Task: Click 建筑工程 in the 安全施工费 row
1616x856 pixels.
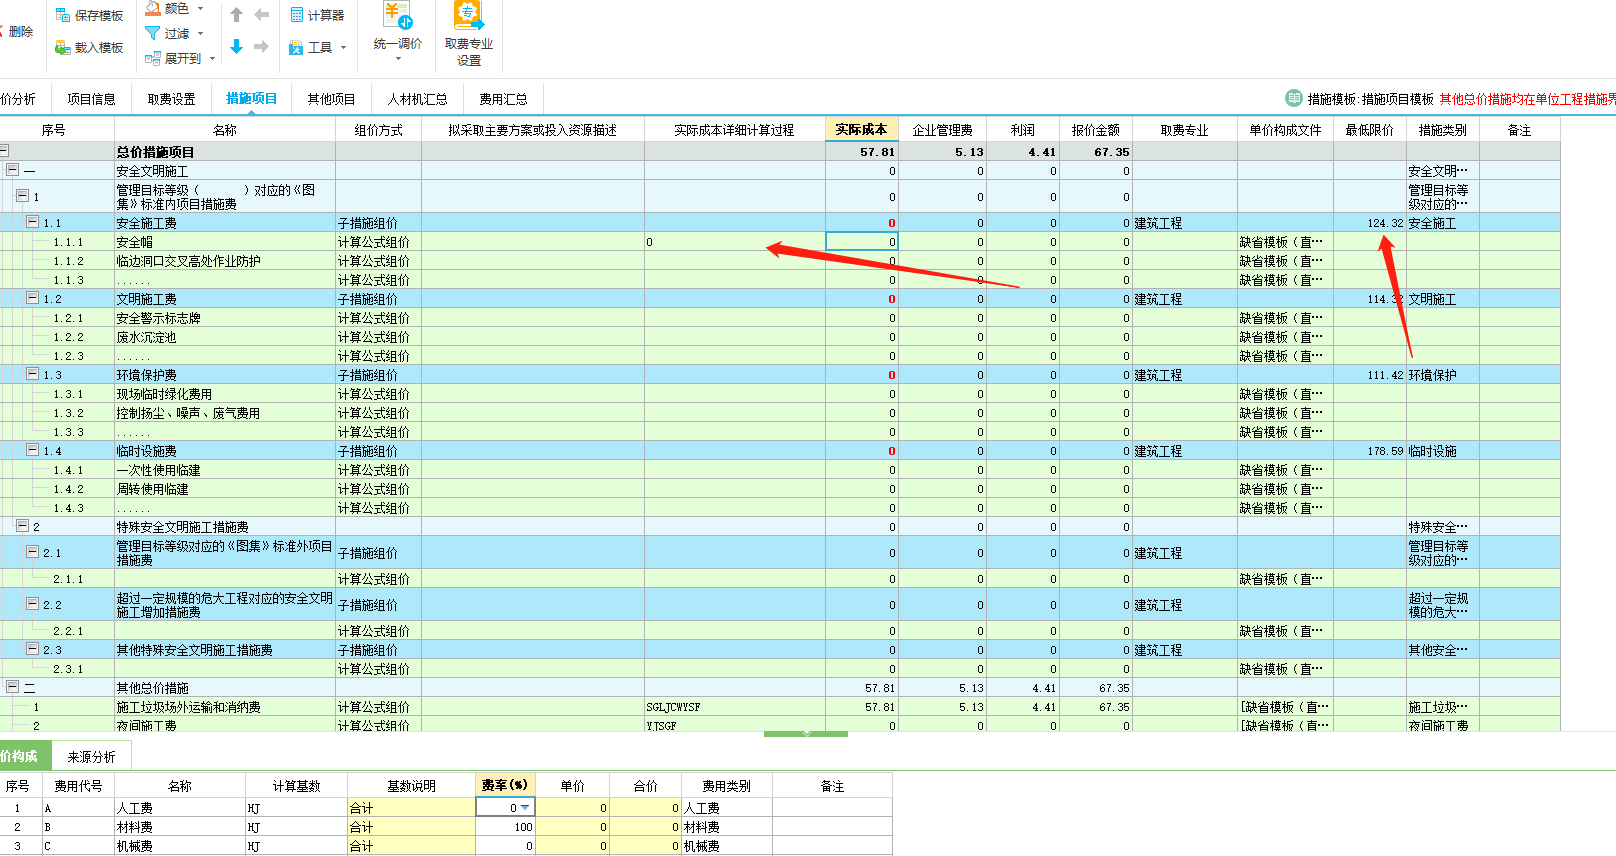Action: [1185, 222]
